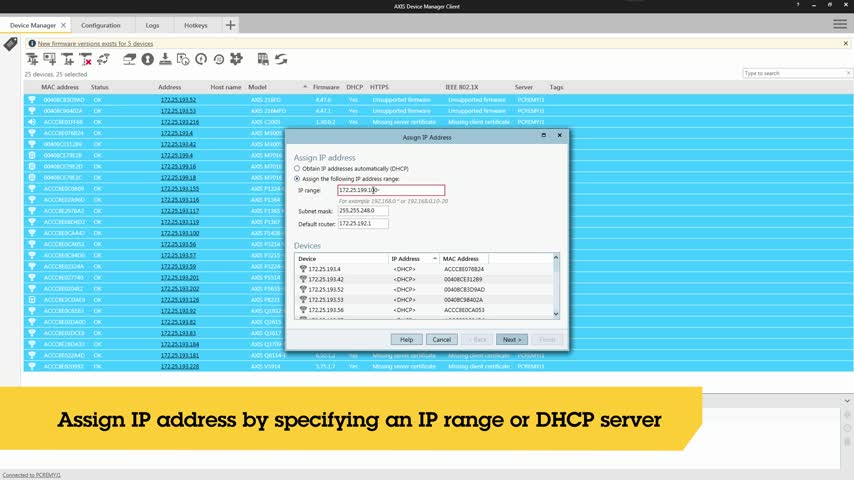Click the restore circular icon next to restart

click(219, 59)
